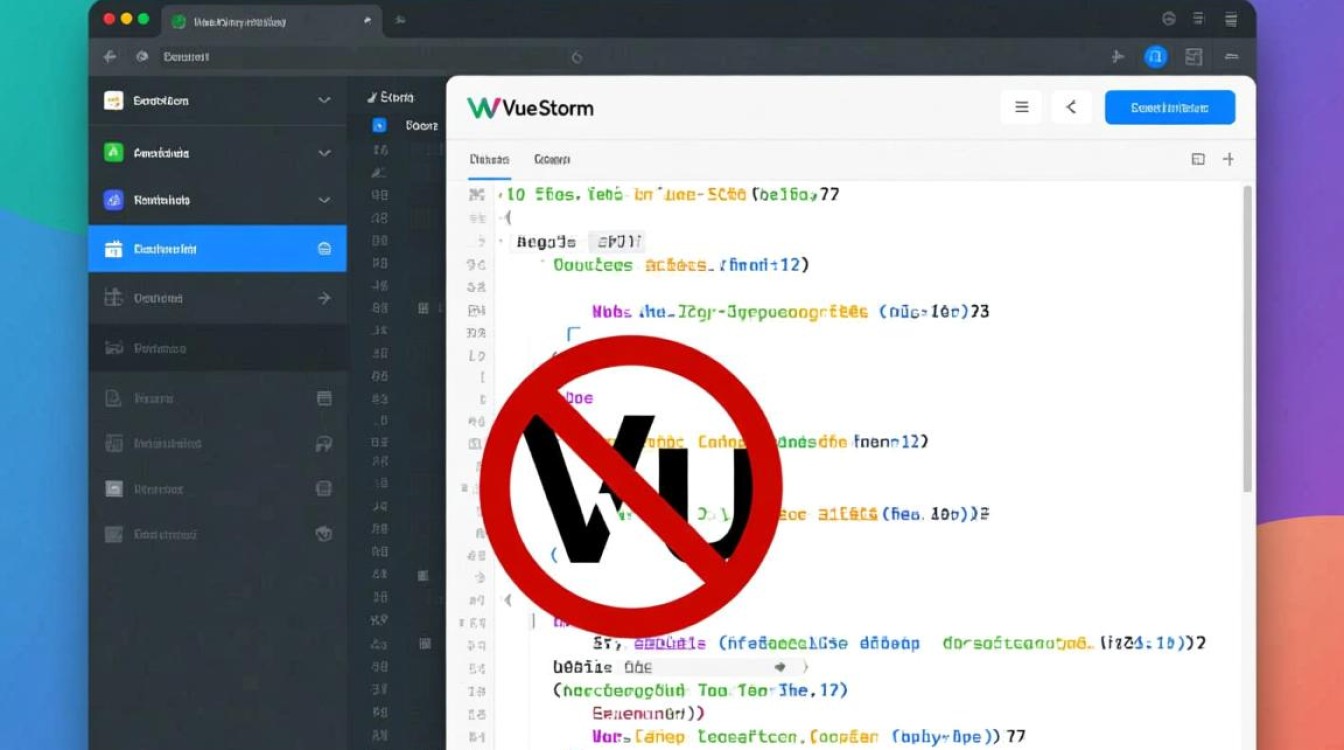
Task: Click the split-panel icon next to the plus
Action: pos(1198,158)
